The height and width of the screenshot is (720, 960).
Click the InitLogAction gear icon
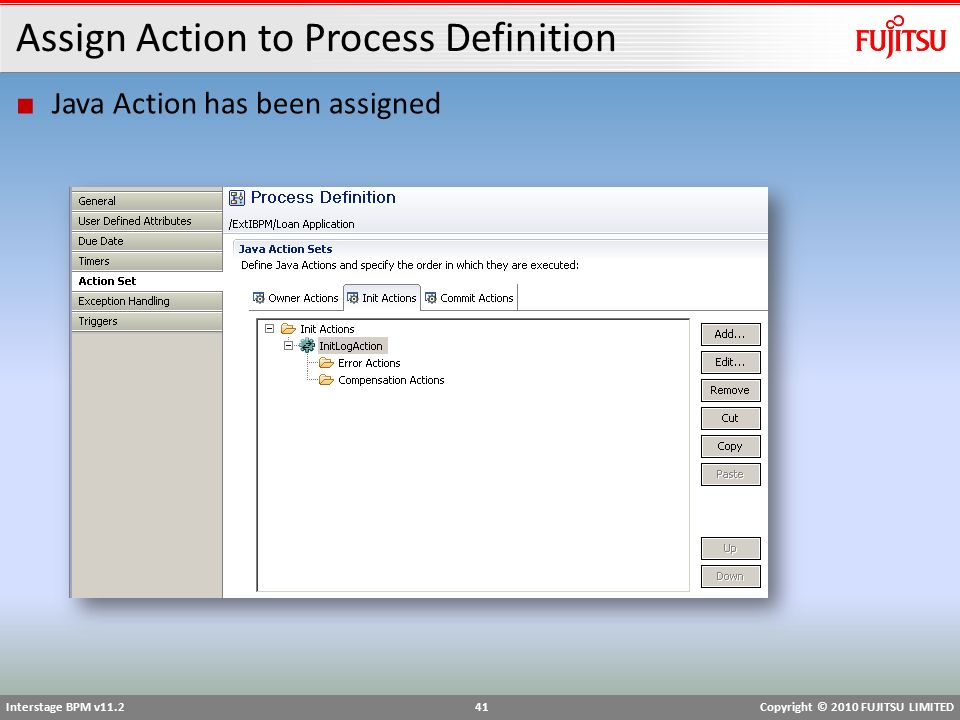tap(307, 345)
